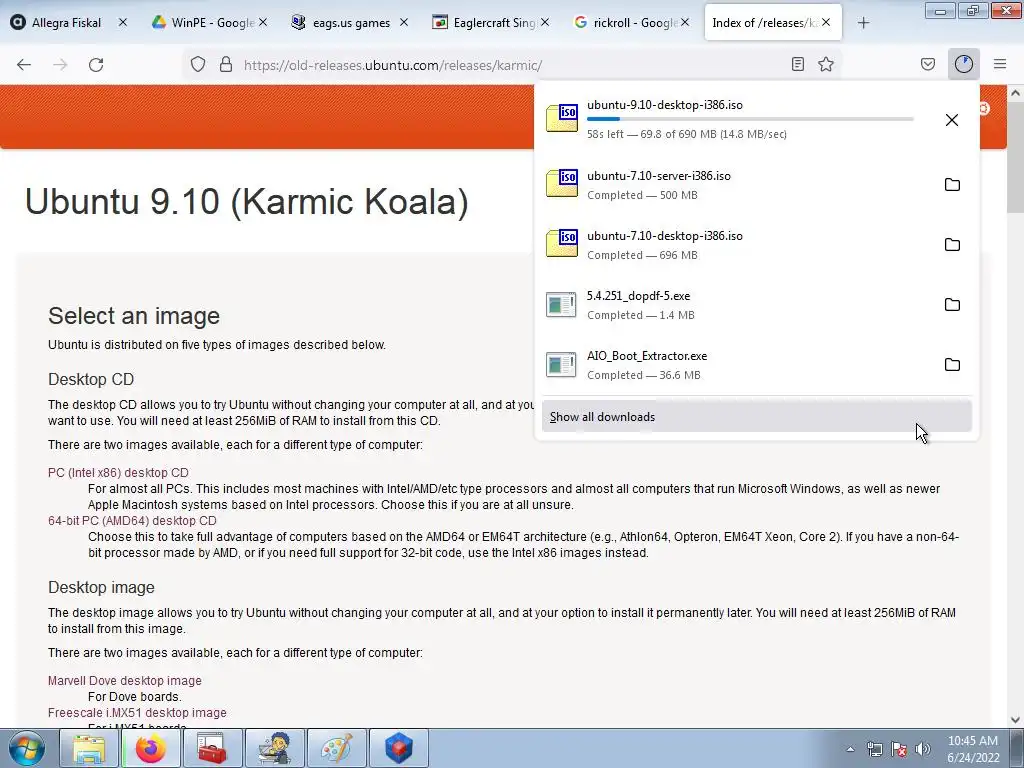Open folder for ubuntu-7.10-server-i386.iso
This screenshot has height=768, width=1024.
click(x=952, y=185)
